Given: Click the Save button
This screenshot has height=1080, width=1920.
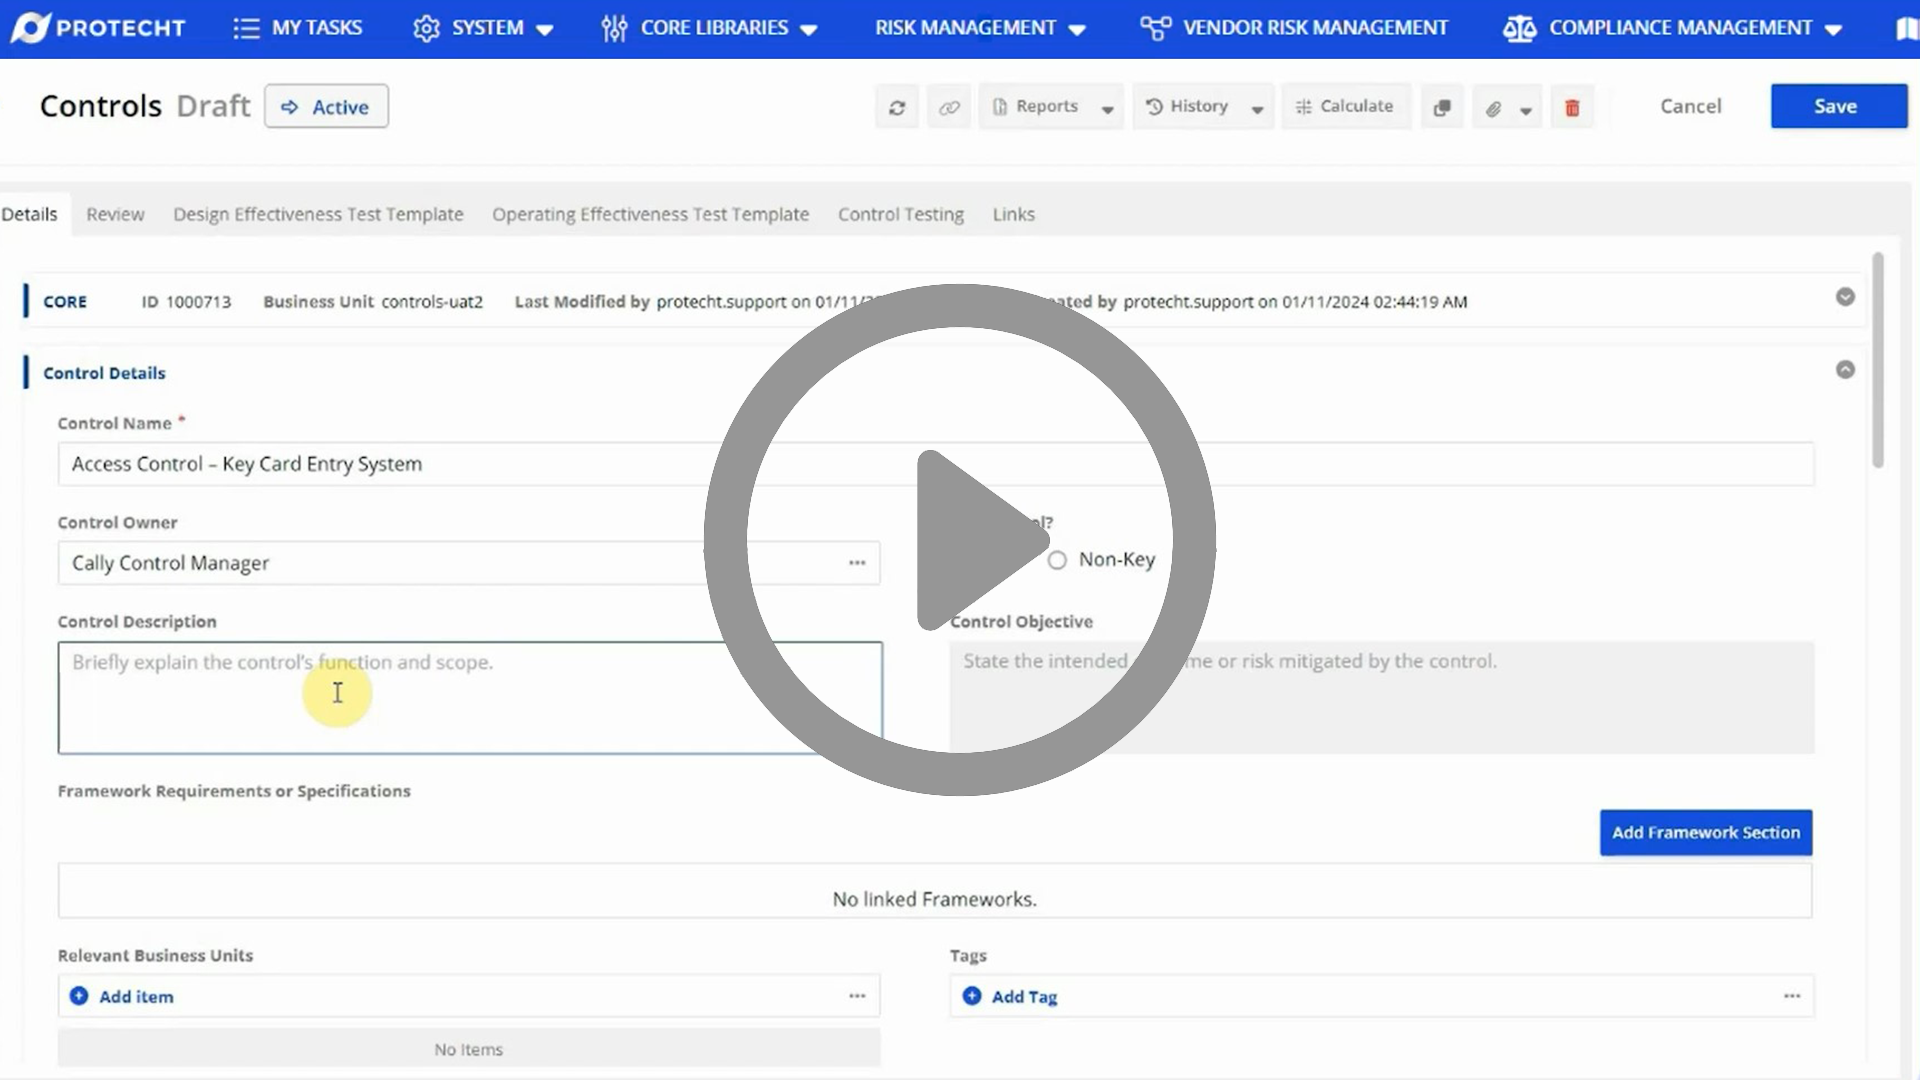Looking at the screenshot, I should (1837, 106).
